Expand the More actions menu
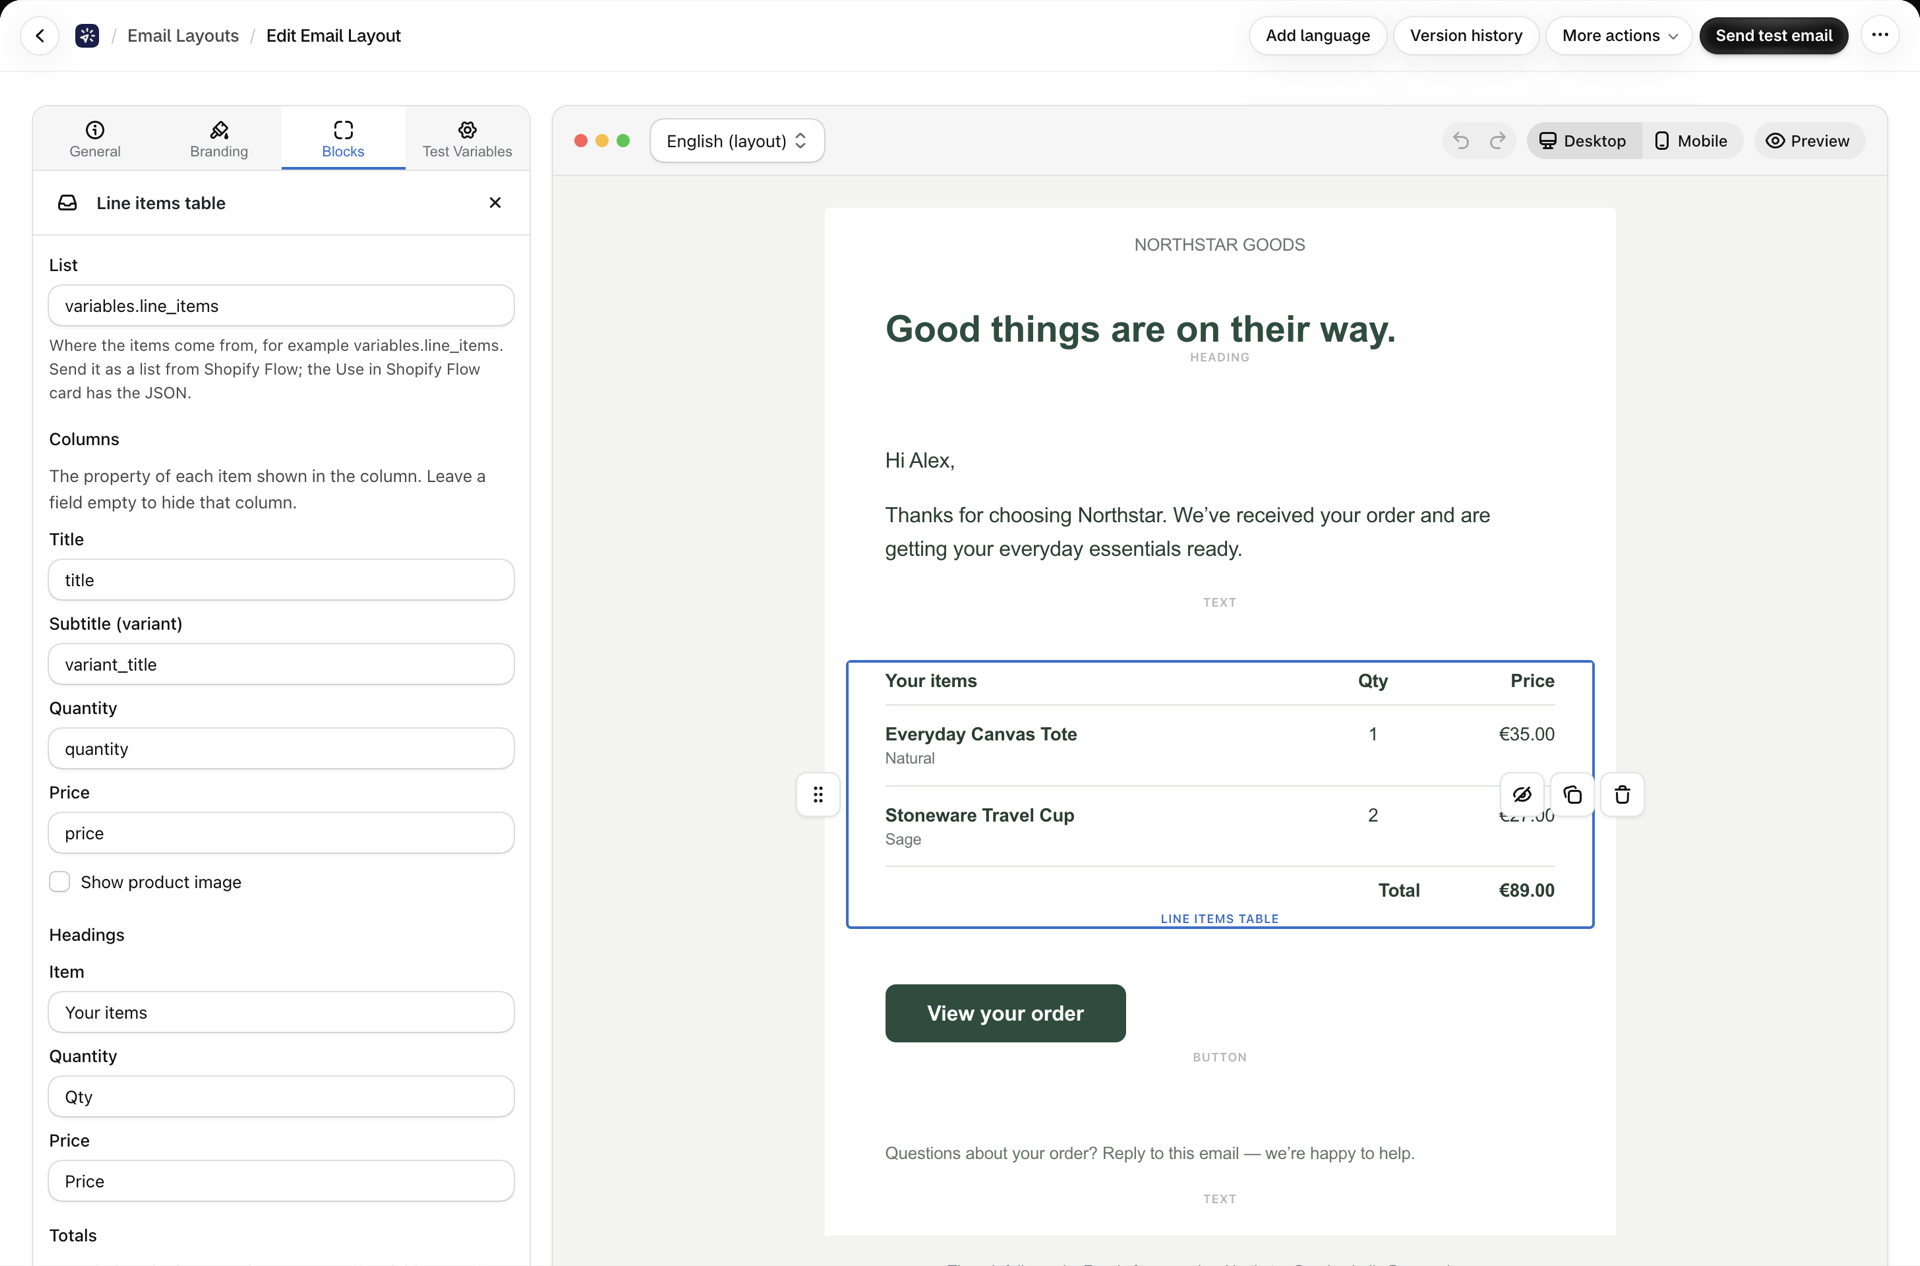Screen dimensions: 1920x1266 point(1619,36)
